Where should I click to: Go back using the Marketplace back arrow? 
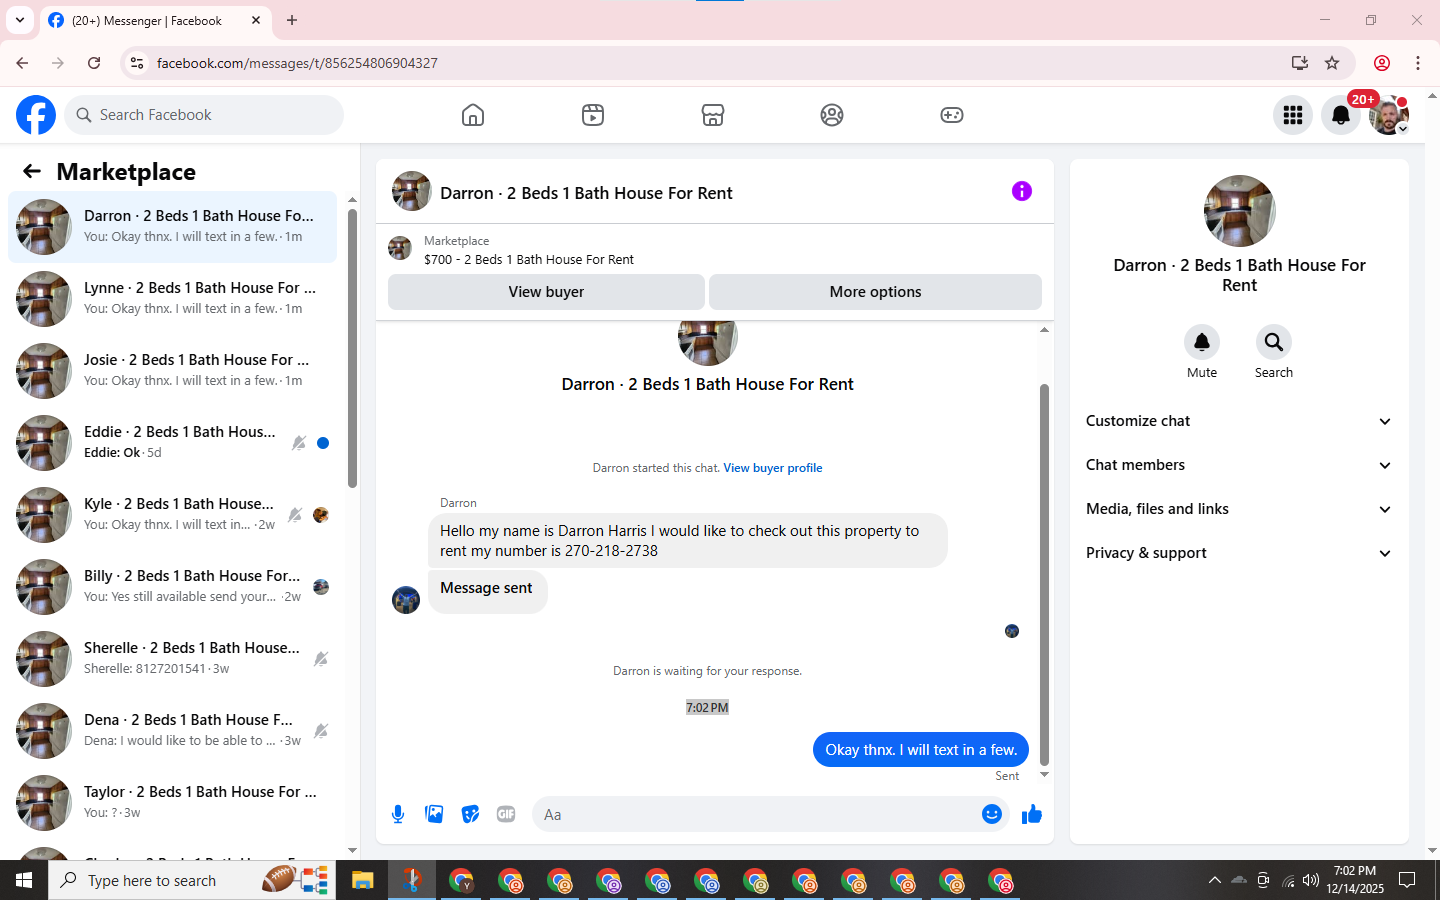[x=32, y=171]
